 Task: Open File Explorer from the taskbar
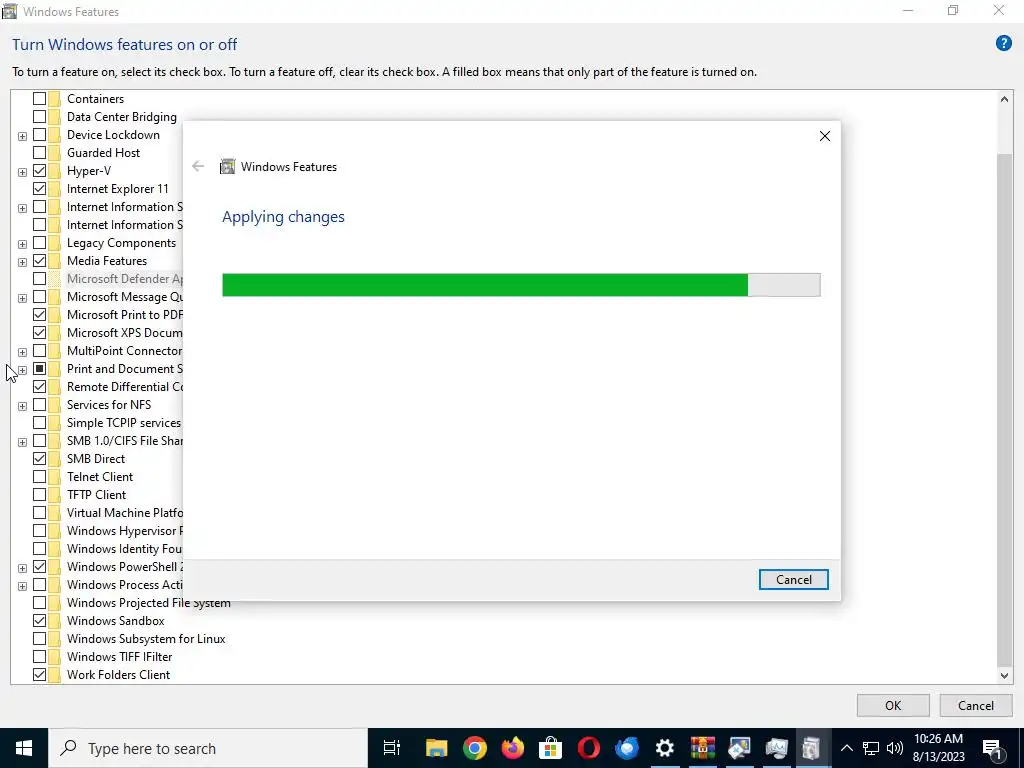436,748
